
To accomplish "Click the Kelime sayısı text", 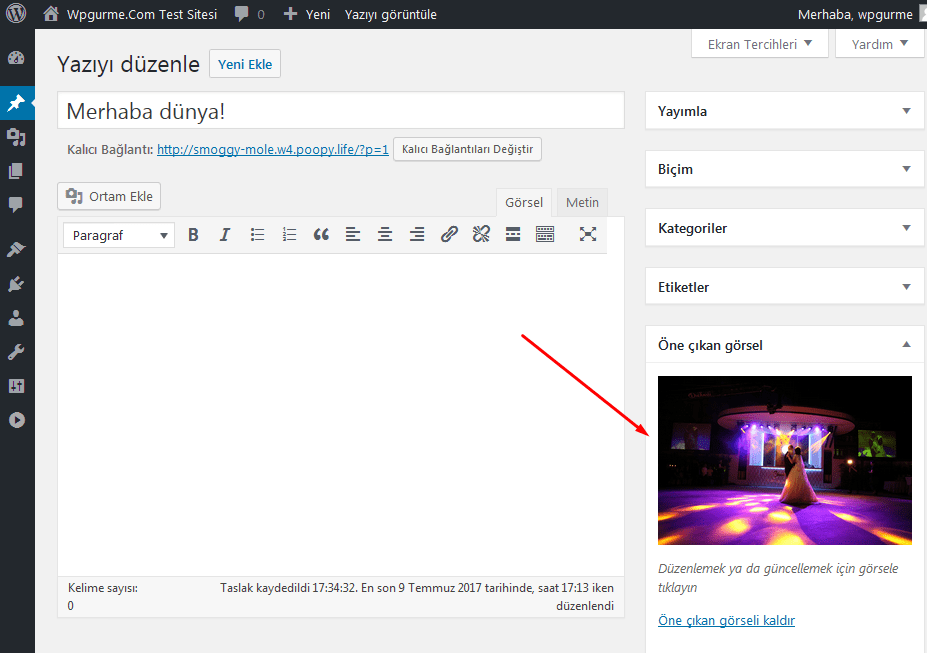I will point(103,588).
